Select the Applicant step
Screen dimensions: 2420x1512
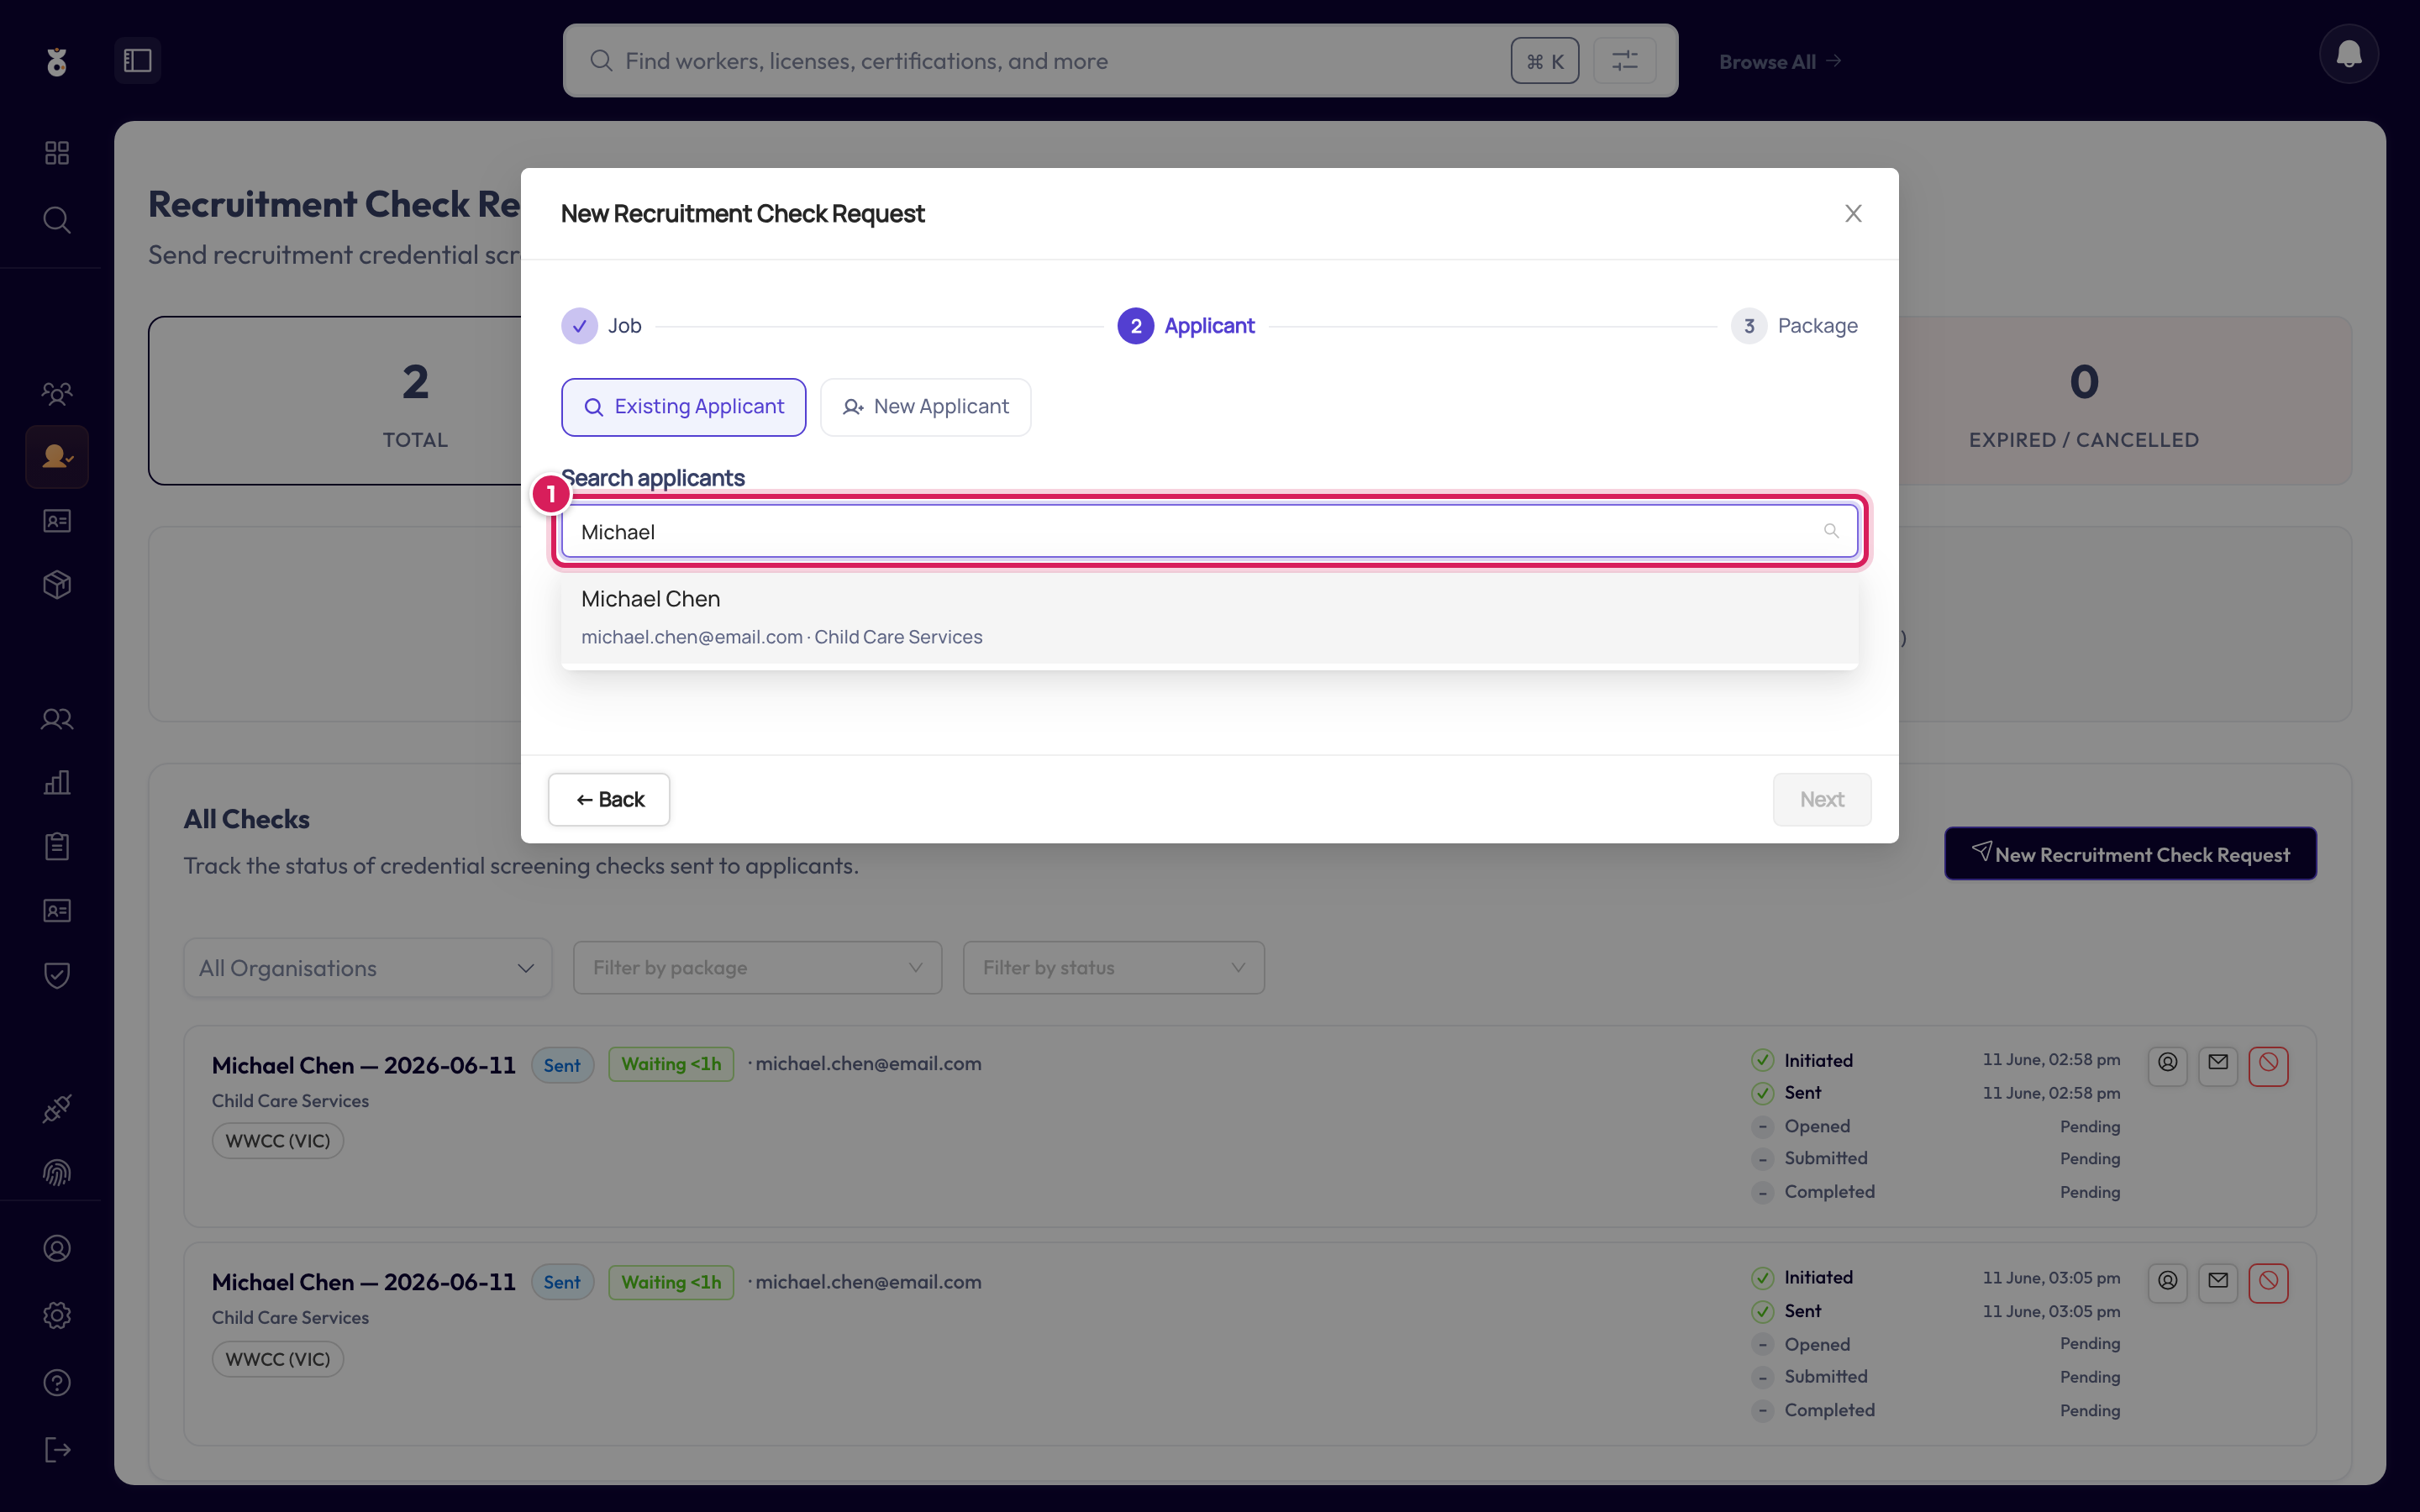tap(1186, 326)
